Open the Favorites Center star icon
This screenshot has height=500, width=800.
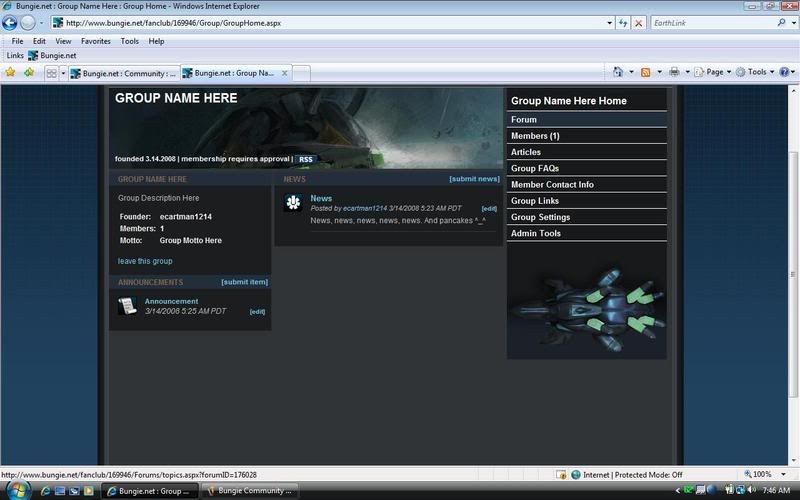(11, 73)
